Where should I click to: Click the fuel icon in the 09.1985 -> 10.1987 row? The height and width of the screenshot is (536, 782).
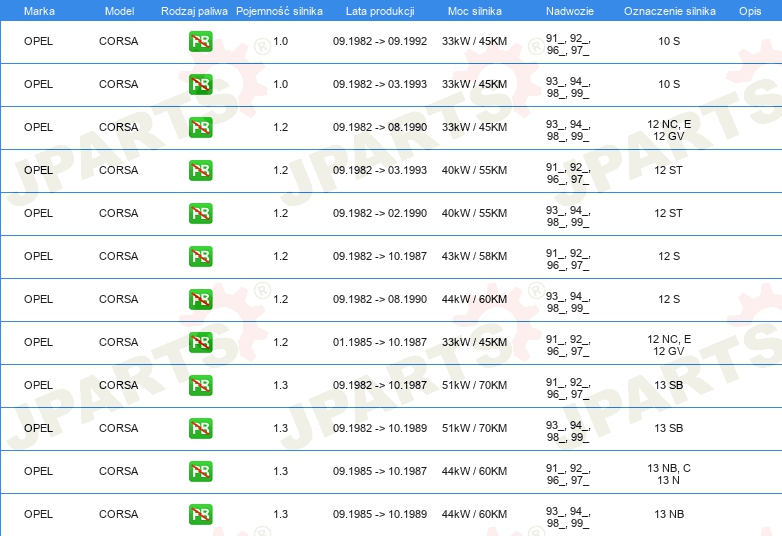pos(200,471)
